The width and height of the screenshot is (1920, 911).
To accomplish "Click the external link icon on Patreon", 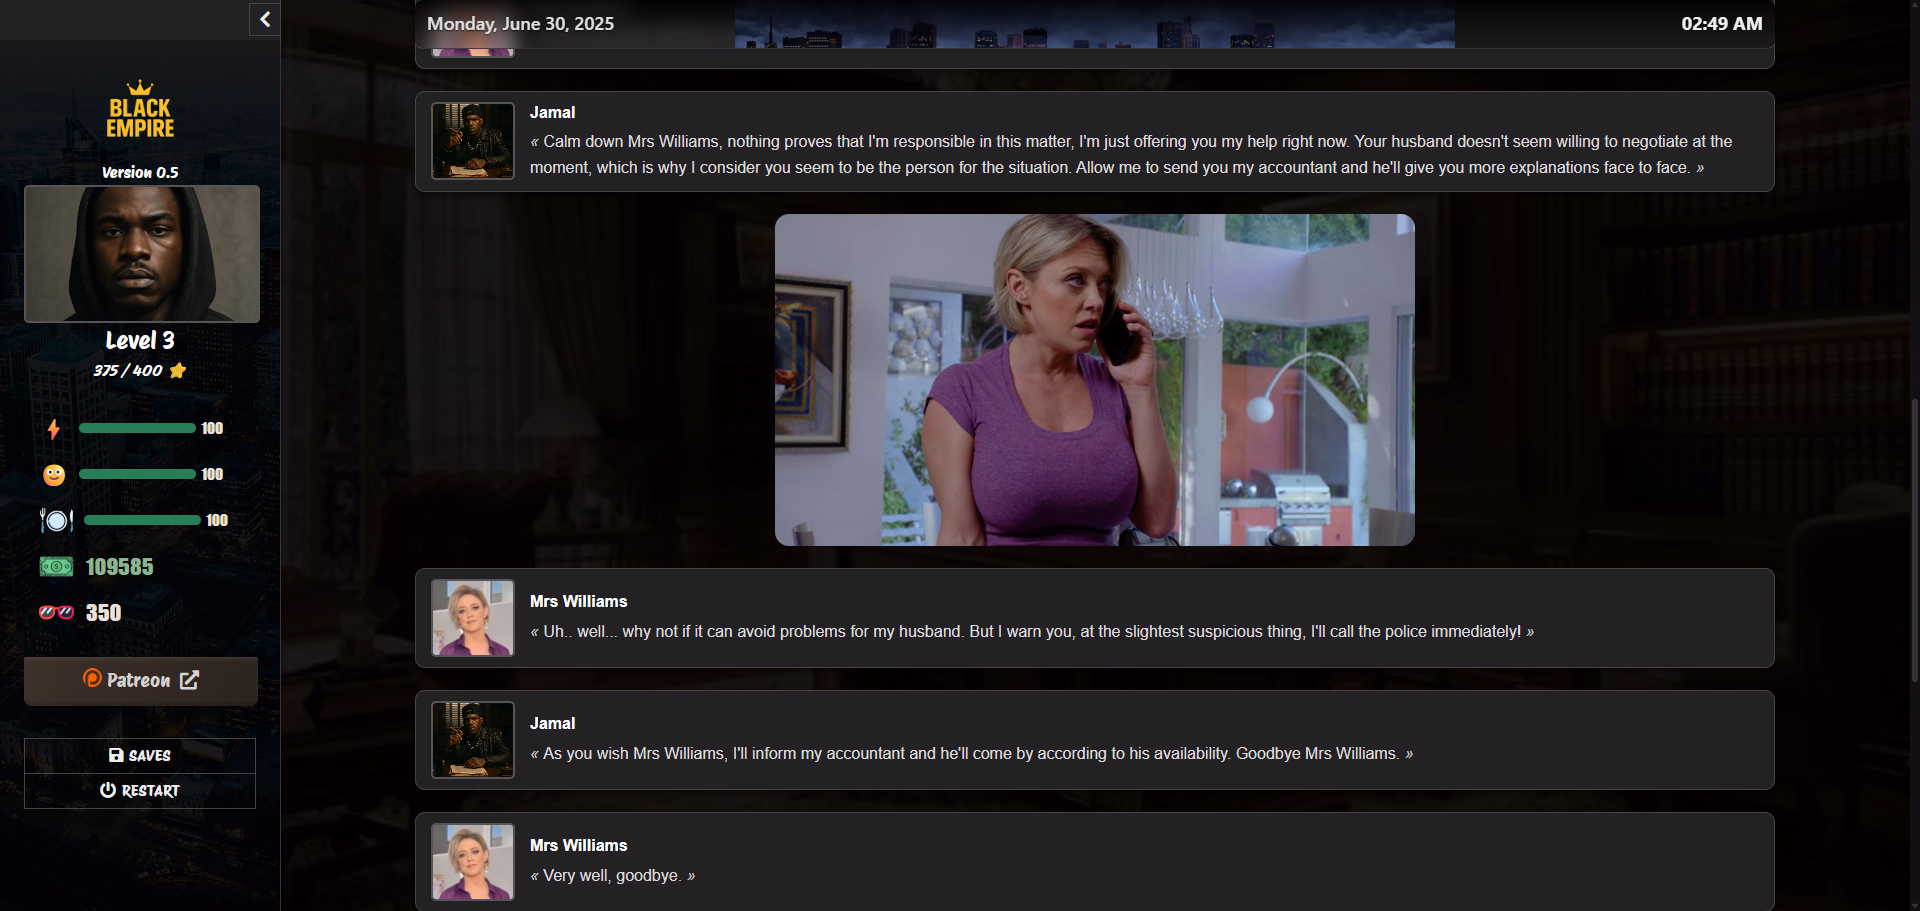I will click(x=189, y=680).
